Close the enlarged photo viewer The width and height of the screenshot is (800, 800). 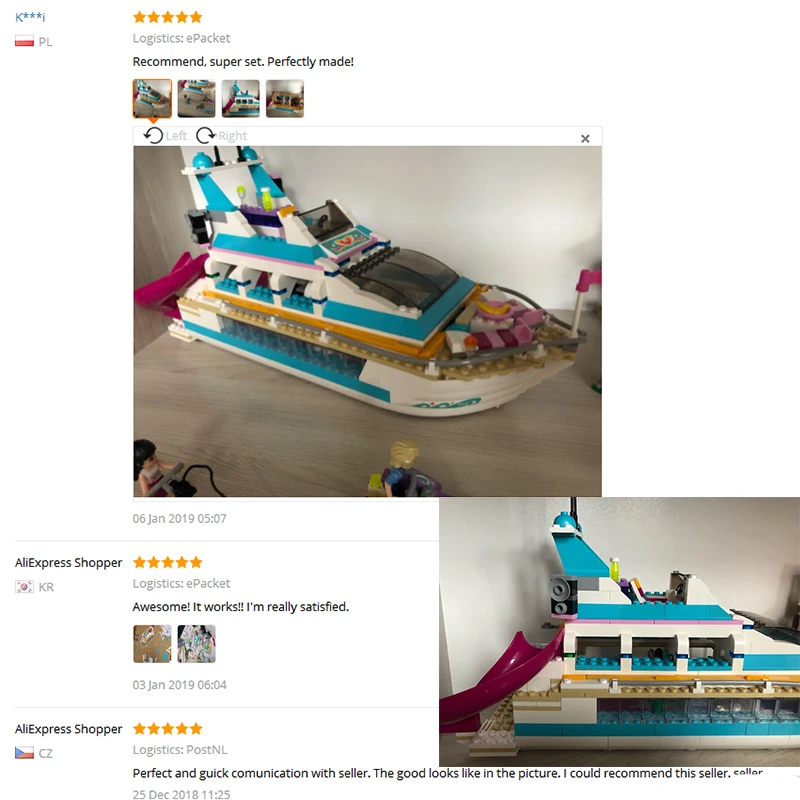click(585, 139)
